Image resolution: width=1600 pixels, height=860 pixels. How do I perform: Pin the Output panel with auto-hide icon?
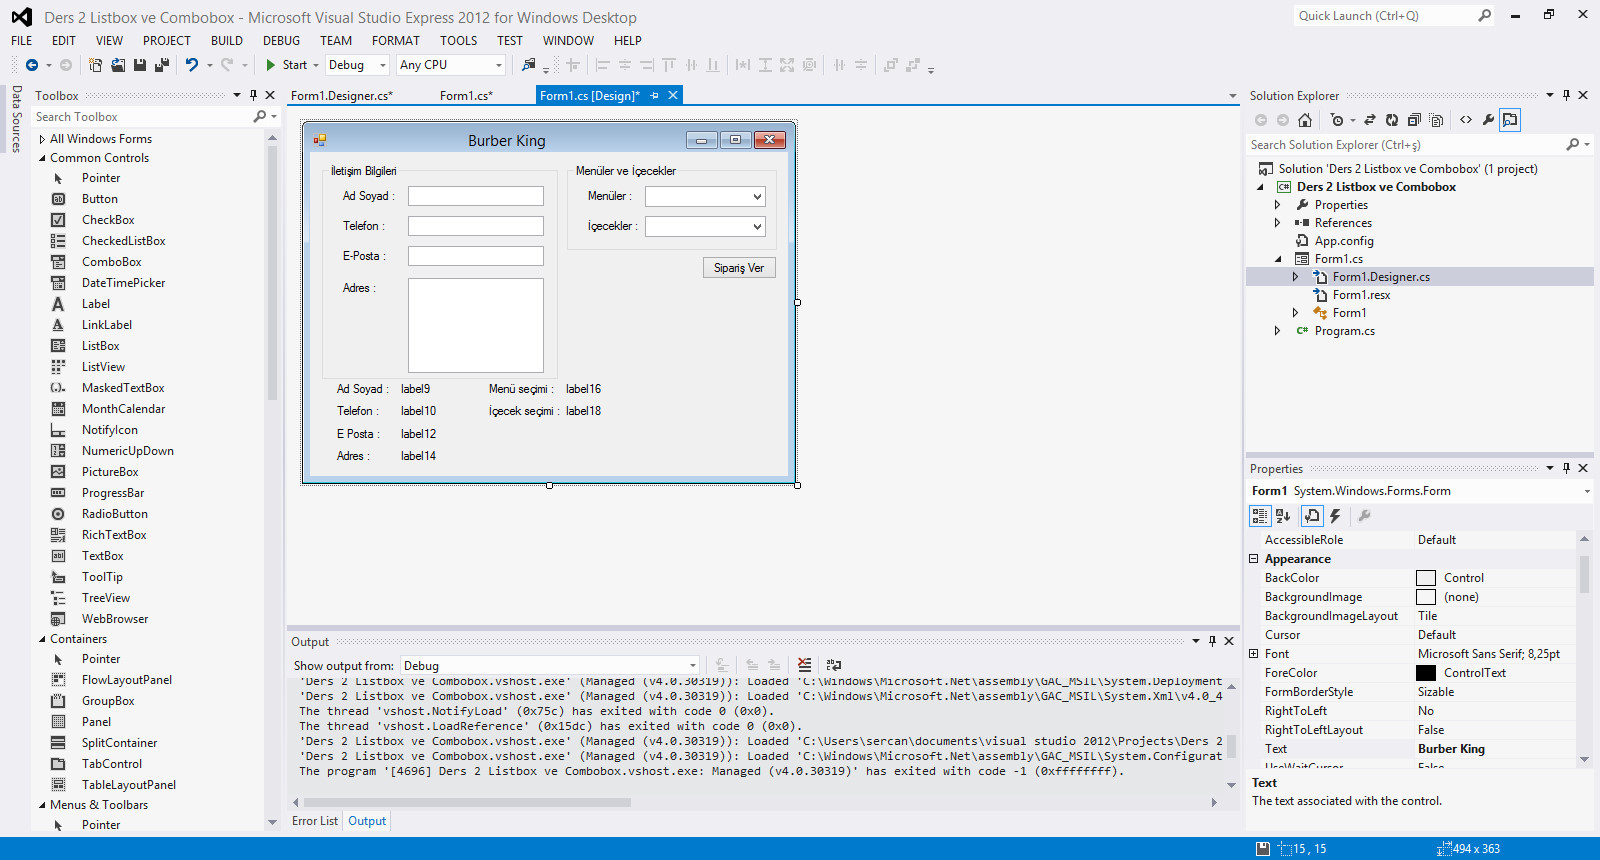coord(1212,641)
